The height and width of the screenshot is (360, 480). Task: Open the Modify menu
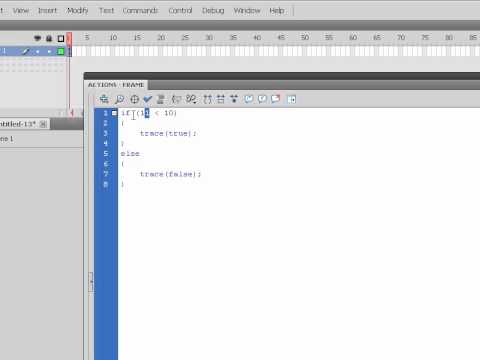(78, 11)
